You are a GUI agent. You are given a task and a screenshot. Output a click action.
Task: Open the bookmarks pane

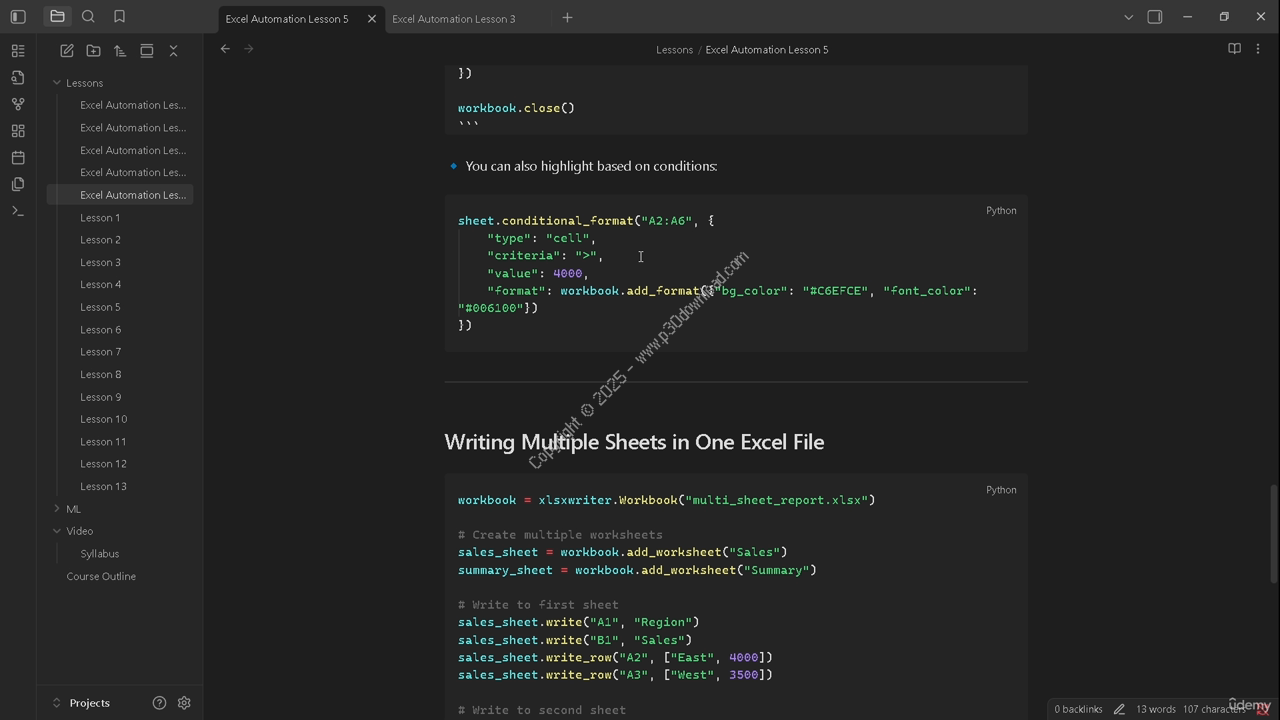[x=119, y=17]
